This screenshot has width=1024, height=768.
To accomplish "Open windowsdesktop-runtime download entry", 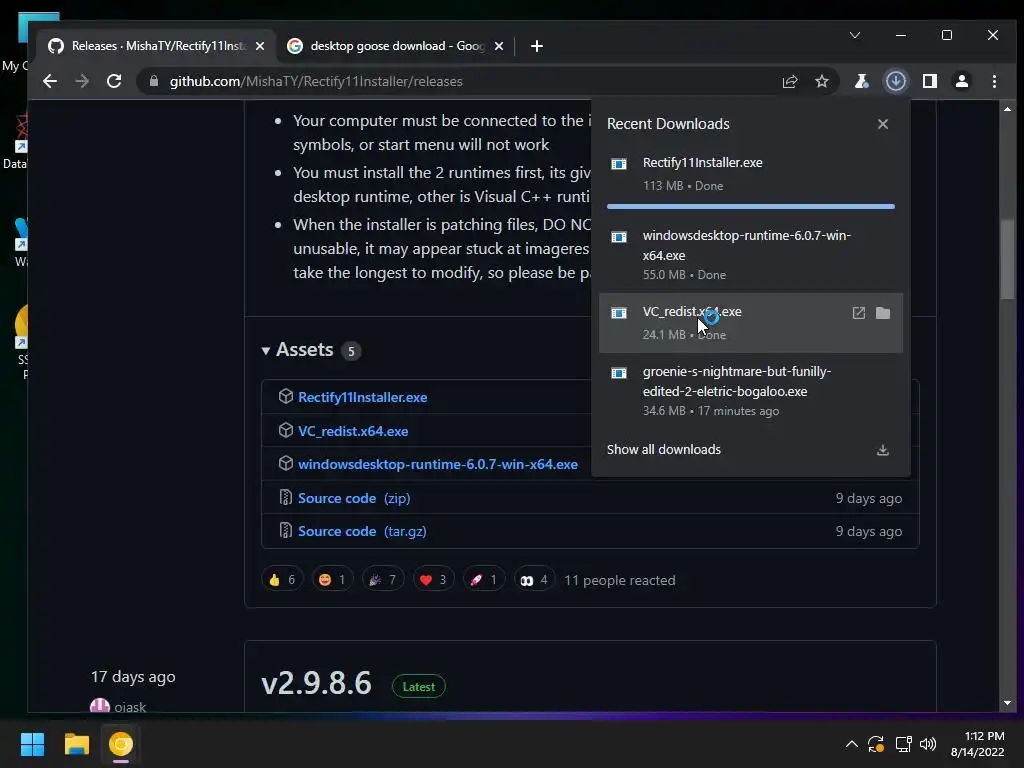I will pos(750,255).
